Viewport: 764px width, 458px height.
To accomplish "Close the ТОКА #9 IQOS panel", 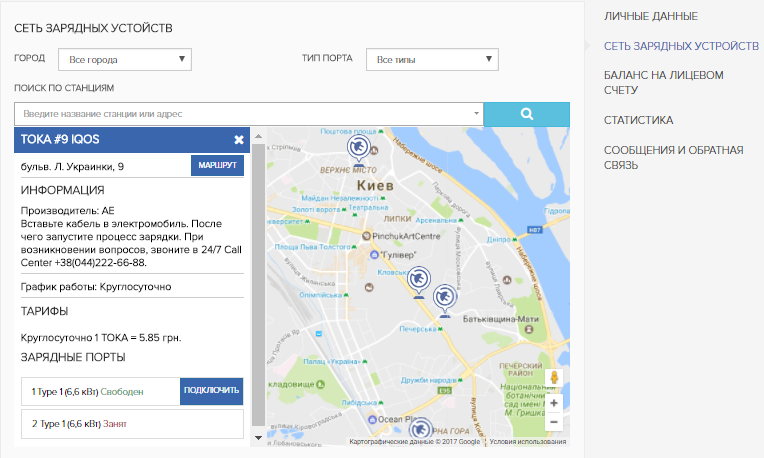I will (239, 140).
